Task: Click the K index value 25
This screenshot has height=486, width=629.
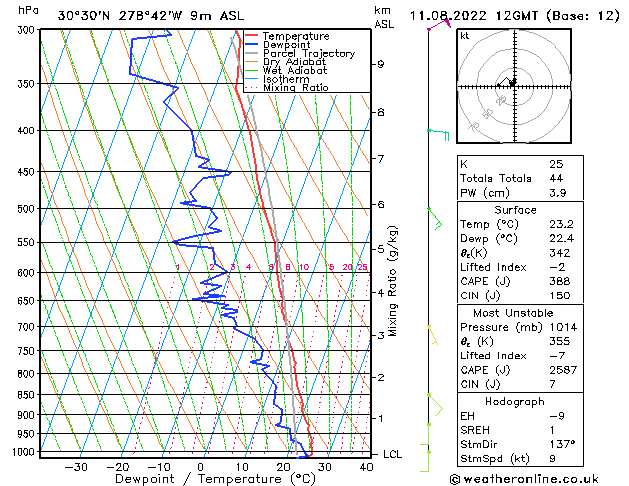Action: click(556, 164)
